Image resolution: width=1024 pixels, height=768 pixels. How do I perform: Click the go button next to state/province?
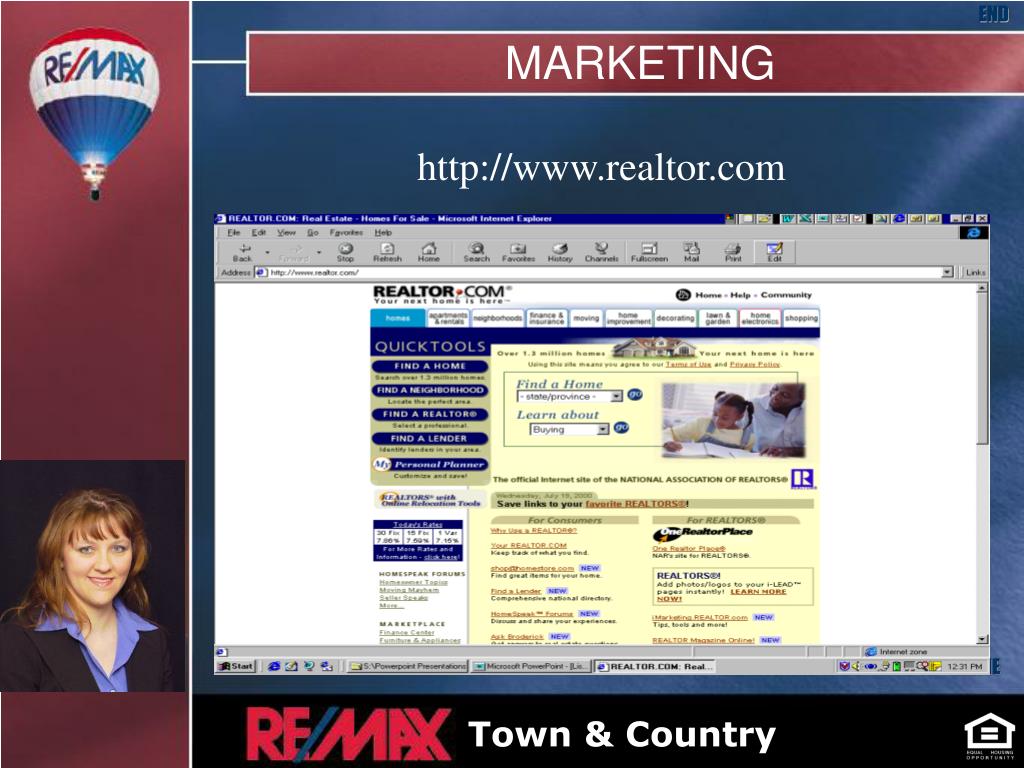pyautogui.click(x=635, y=394)
